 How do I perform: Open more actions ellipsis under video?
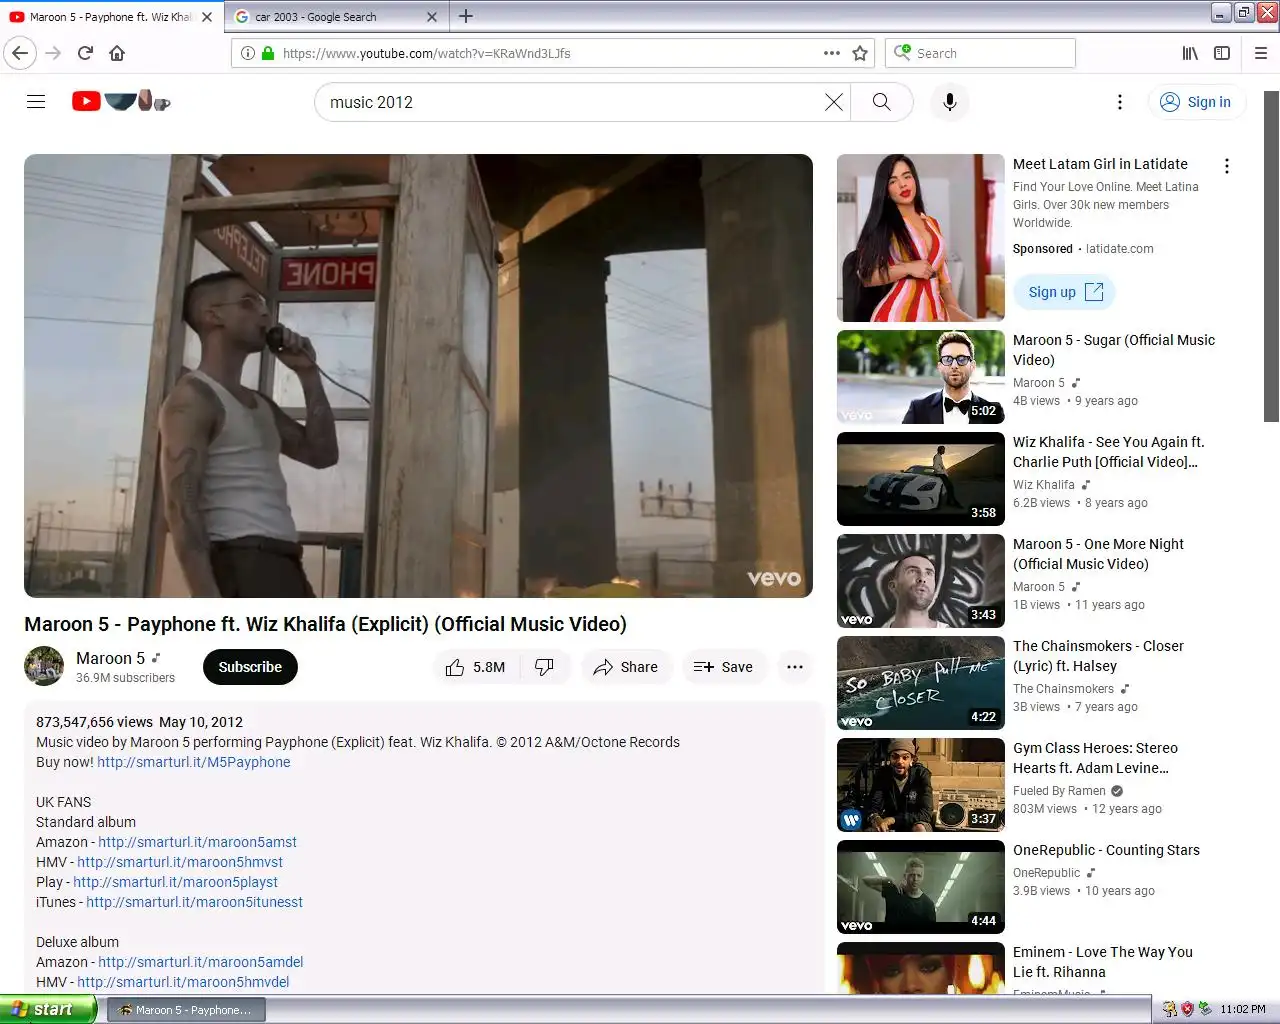point(795,667)
